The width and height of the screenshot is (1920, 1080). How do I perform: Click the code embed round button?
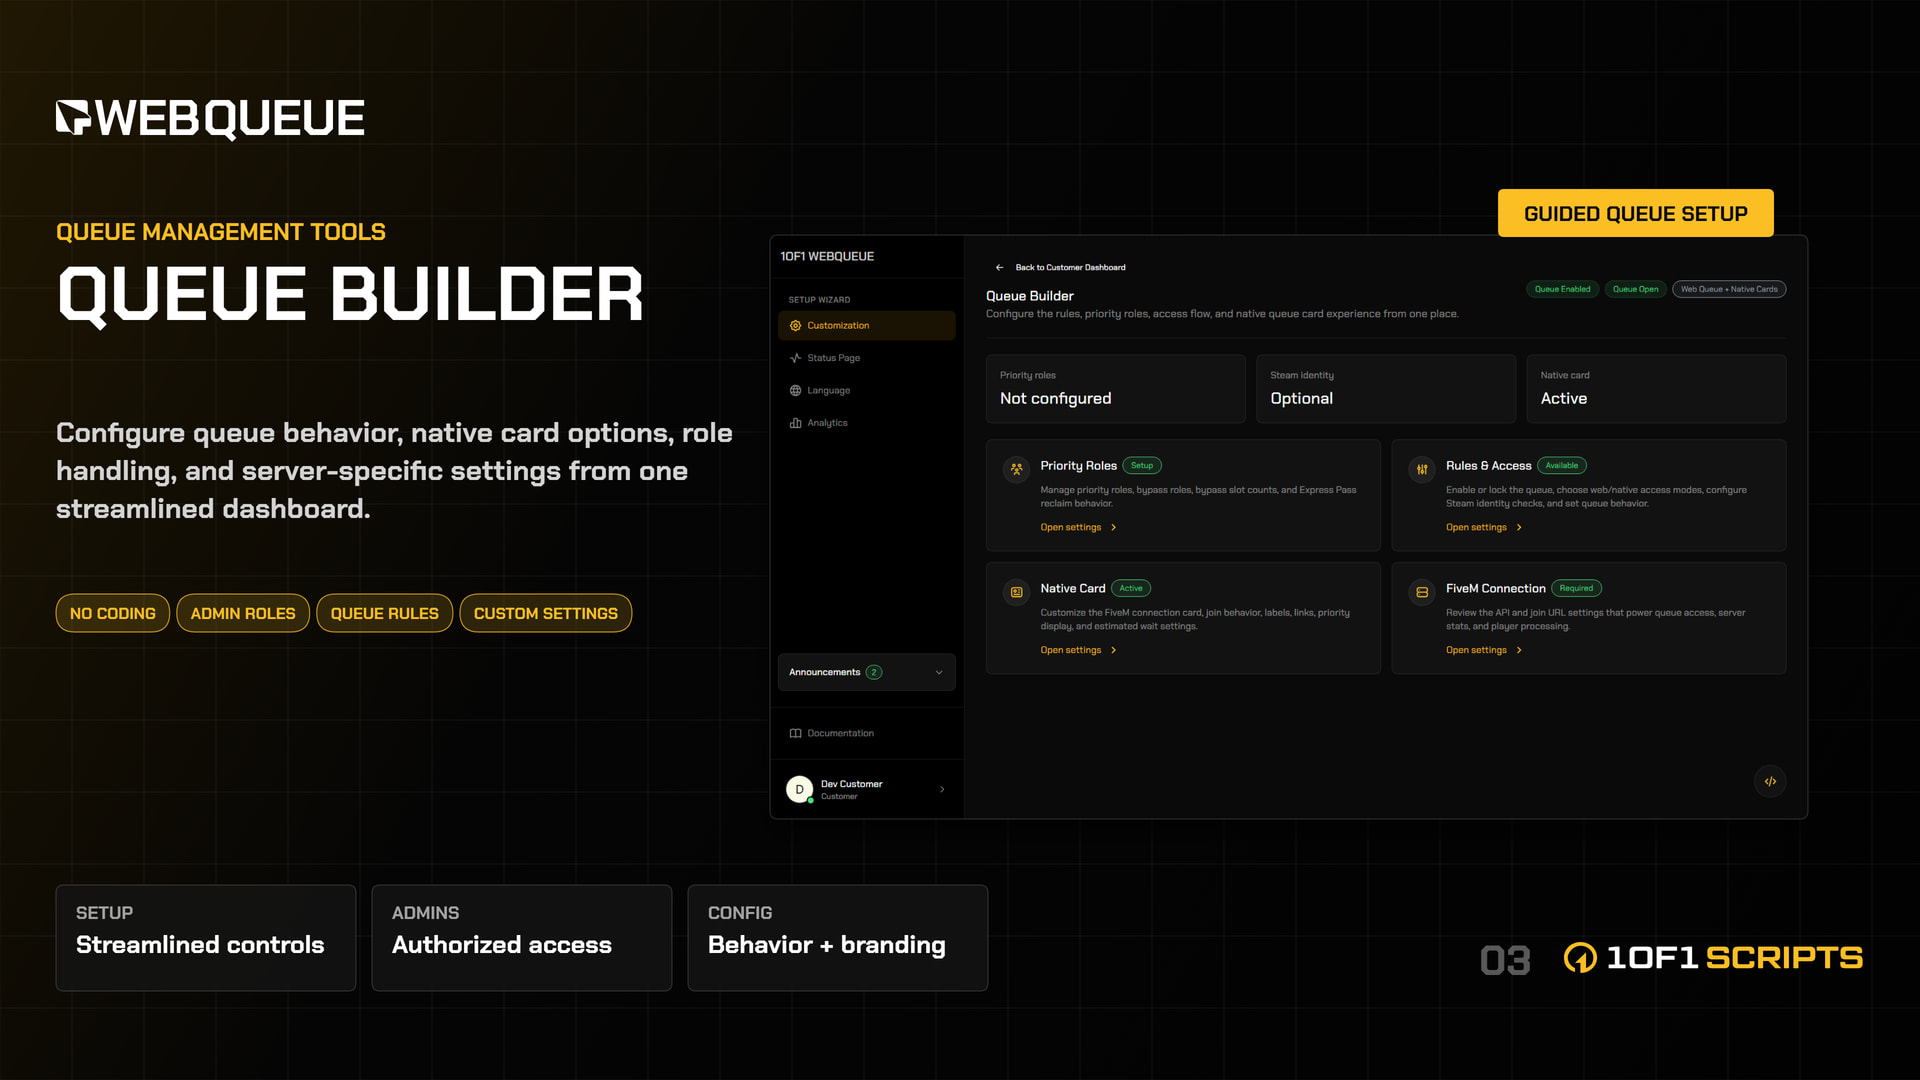(x=1770, y=782)
